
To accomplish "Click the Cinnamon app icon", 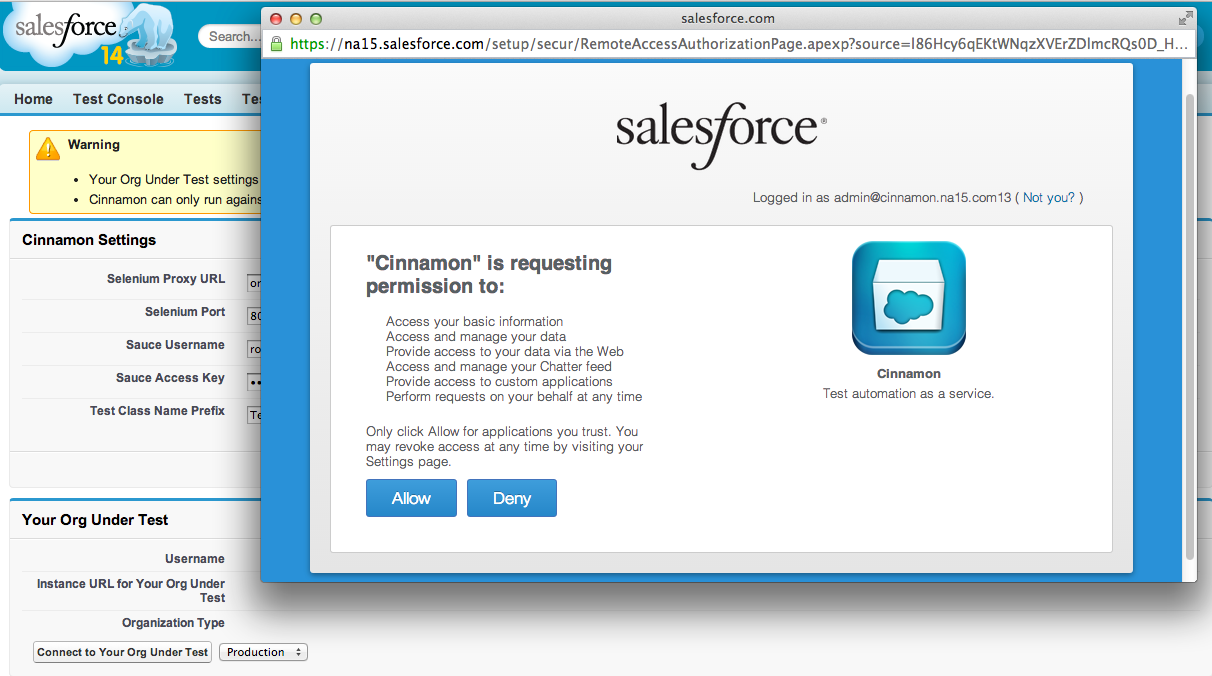I will coord(909,299).
